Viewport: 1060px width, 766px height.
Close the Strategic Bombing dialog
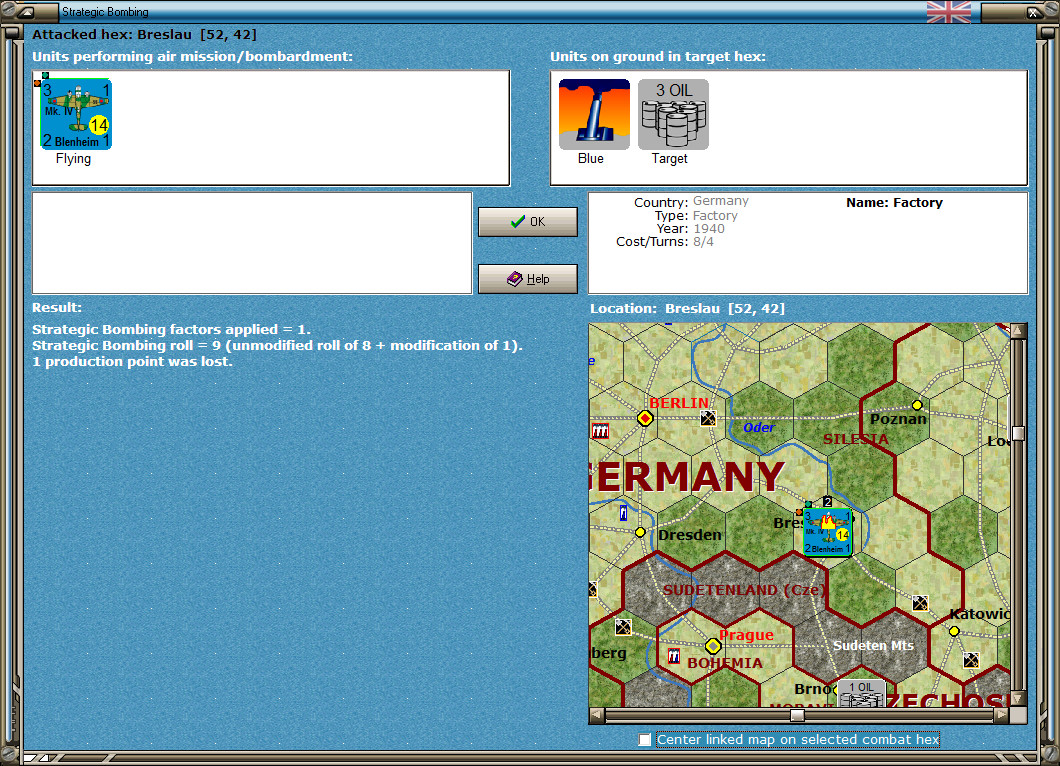[x=1032, y=11]
